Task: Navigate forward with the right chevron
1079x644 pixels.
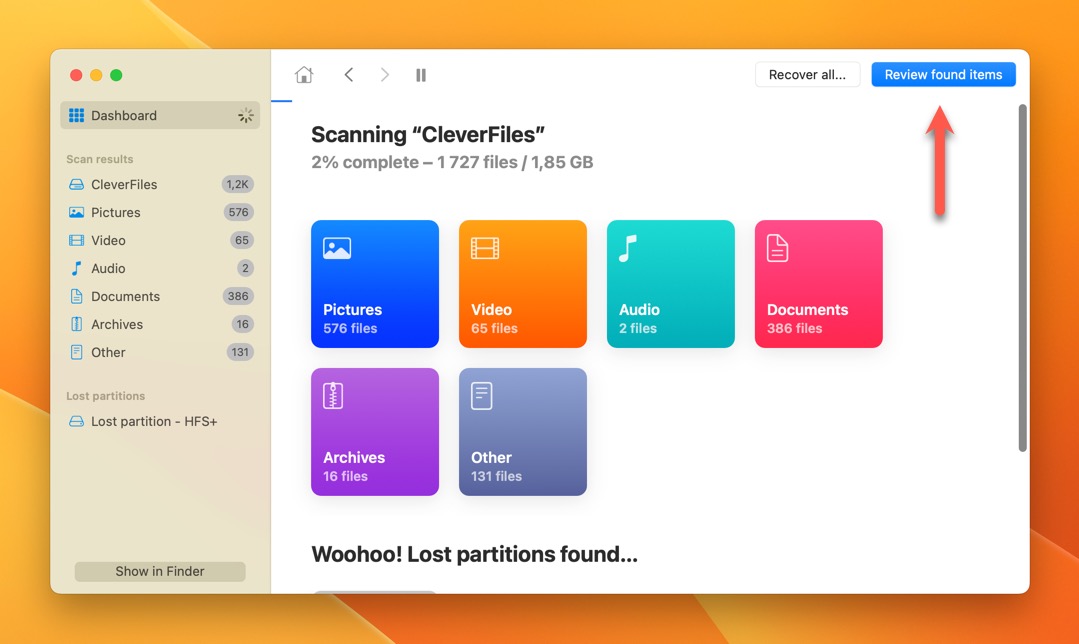Action: pos(385,74)
